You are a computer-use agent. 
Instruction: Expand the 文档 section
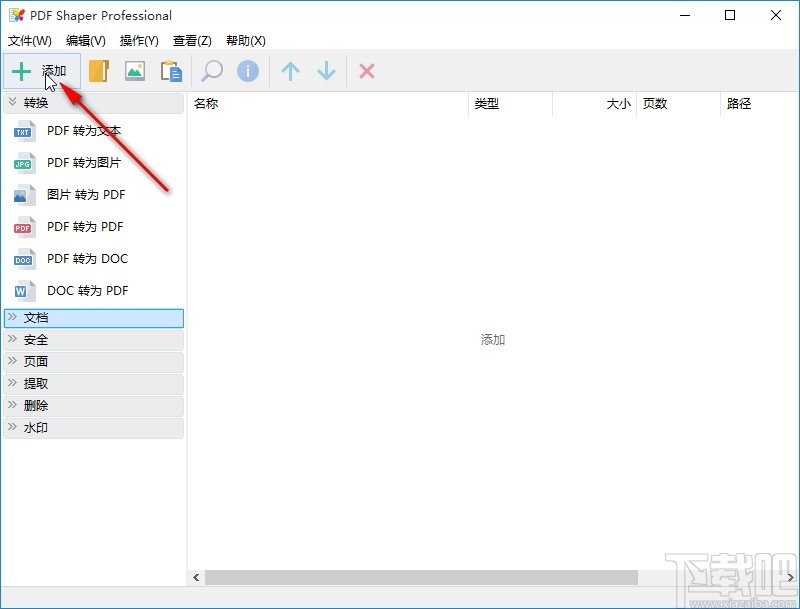93,318
